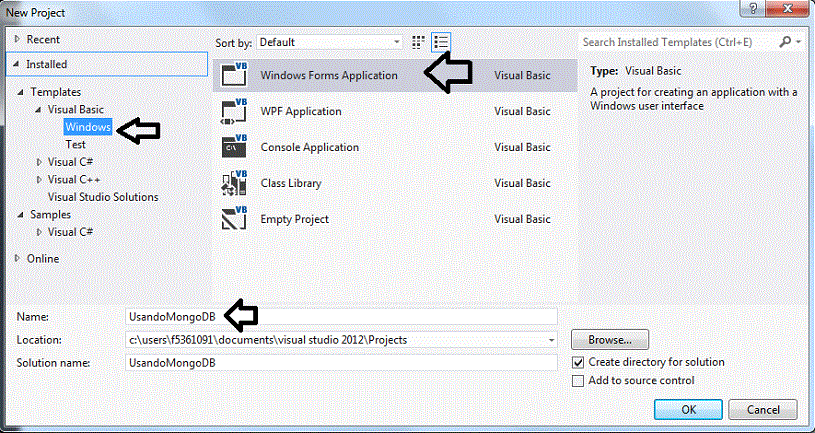Screen dimensions: 815x433
Task: Click the Console Application template icon
Action: pyautogui.click(x=234, y=147)
